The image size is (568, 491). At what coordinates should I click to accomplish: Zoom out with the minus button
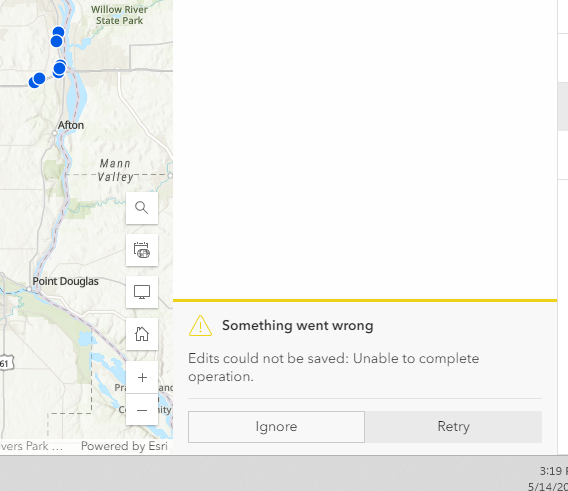(142, 410)
